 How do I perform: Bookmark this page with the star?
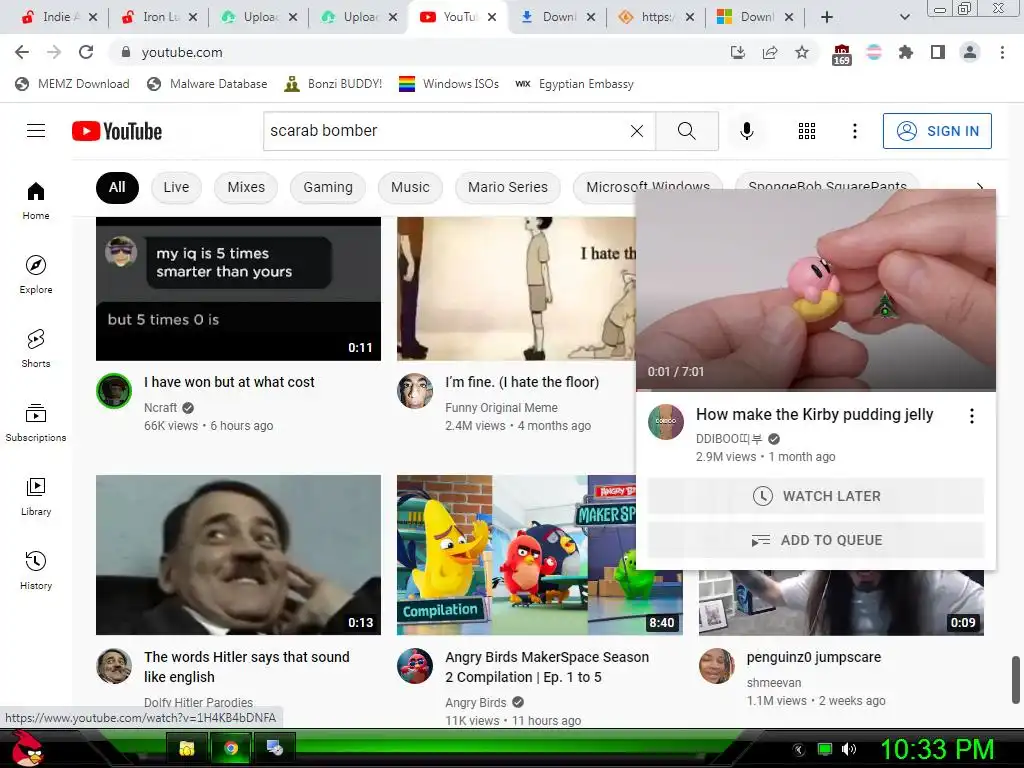(x=802, y=52)
